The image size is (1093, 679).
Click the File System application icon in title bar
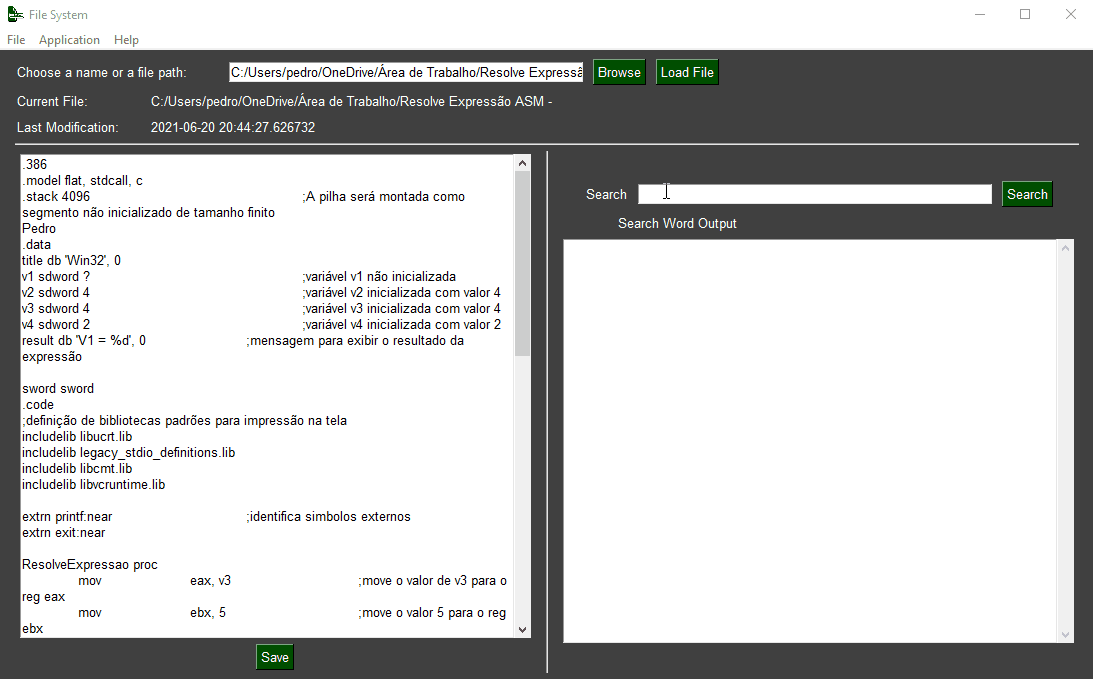click(x=15, y=14)
